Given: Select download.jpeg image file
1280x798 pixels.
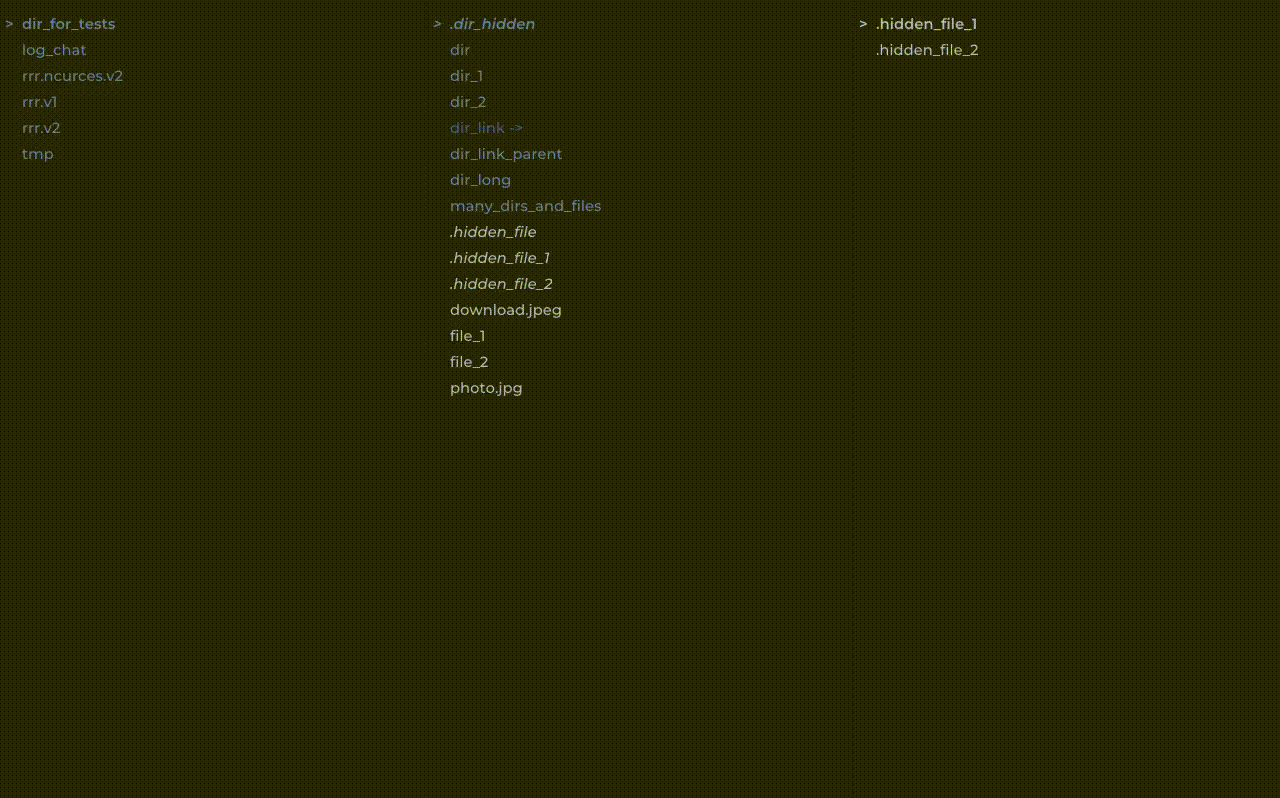Looking at the screenshot, I should [505, 310].
